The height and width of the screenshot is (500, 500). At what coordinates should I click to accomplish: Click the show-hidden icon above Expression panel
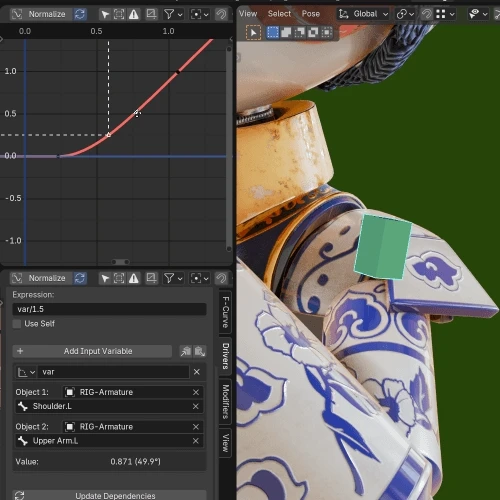pyautogui.click(x=119, y=278)
